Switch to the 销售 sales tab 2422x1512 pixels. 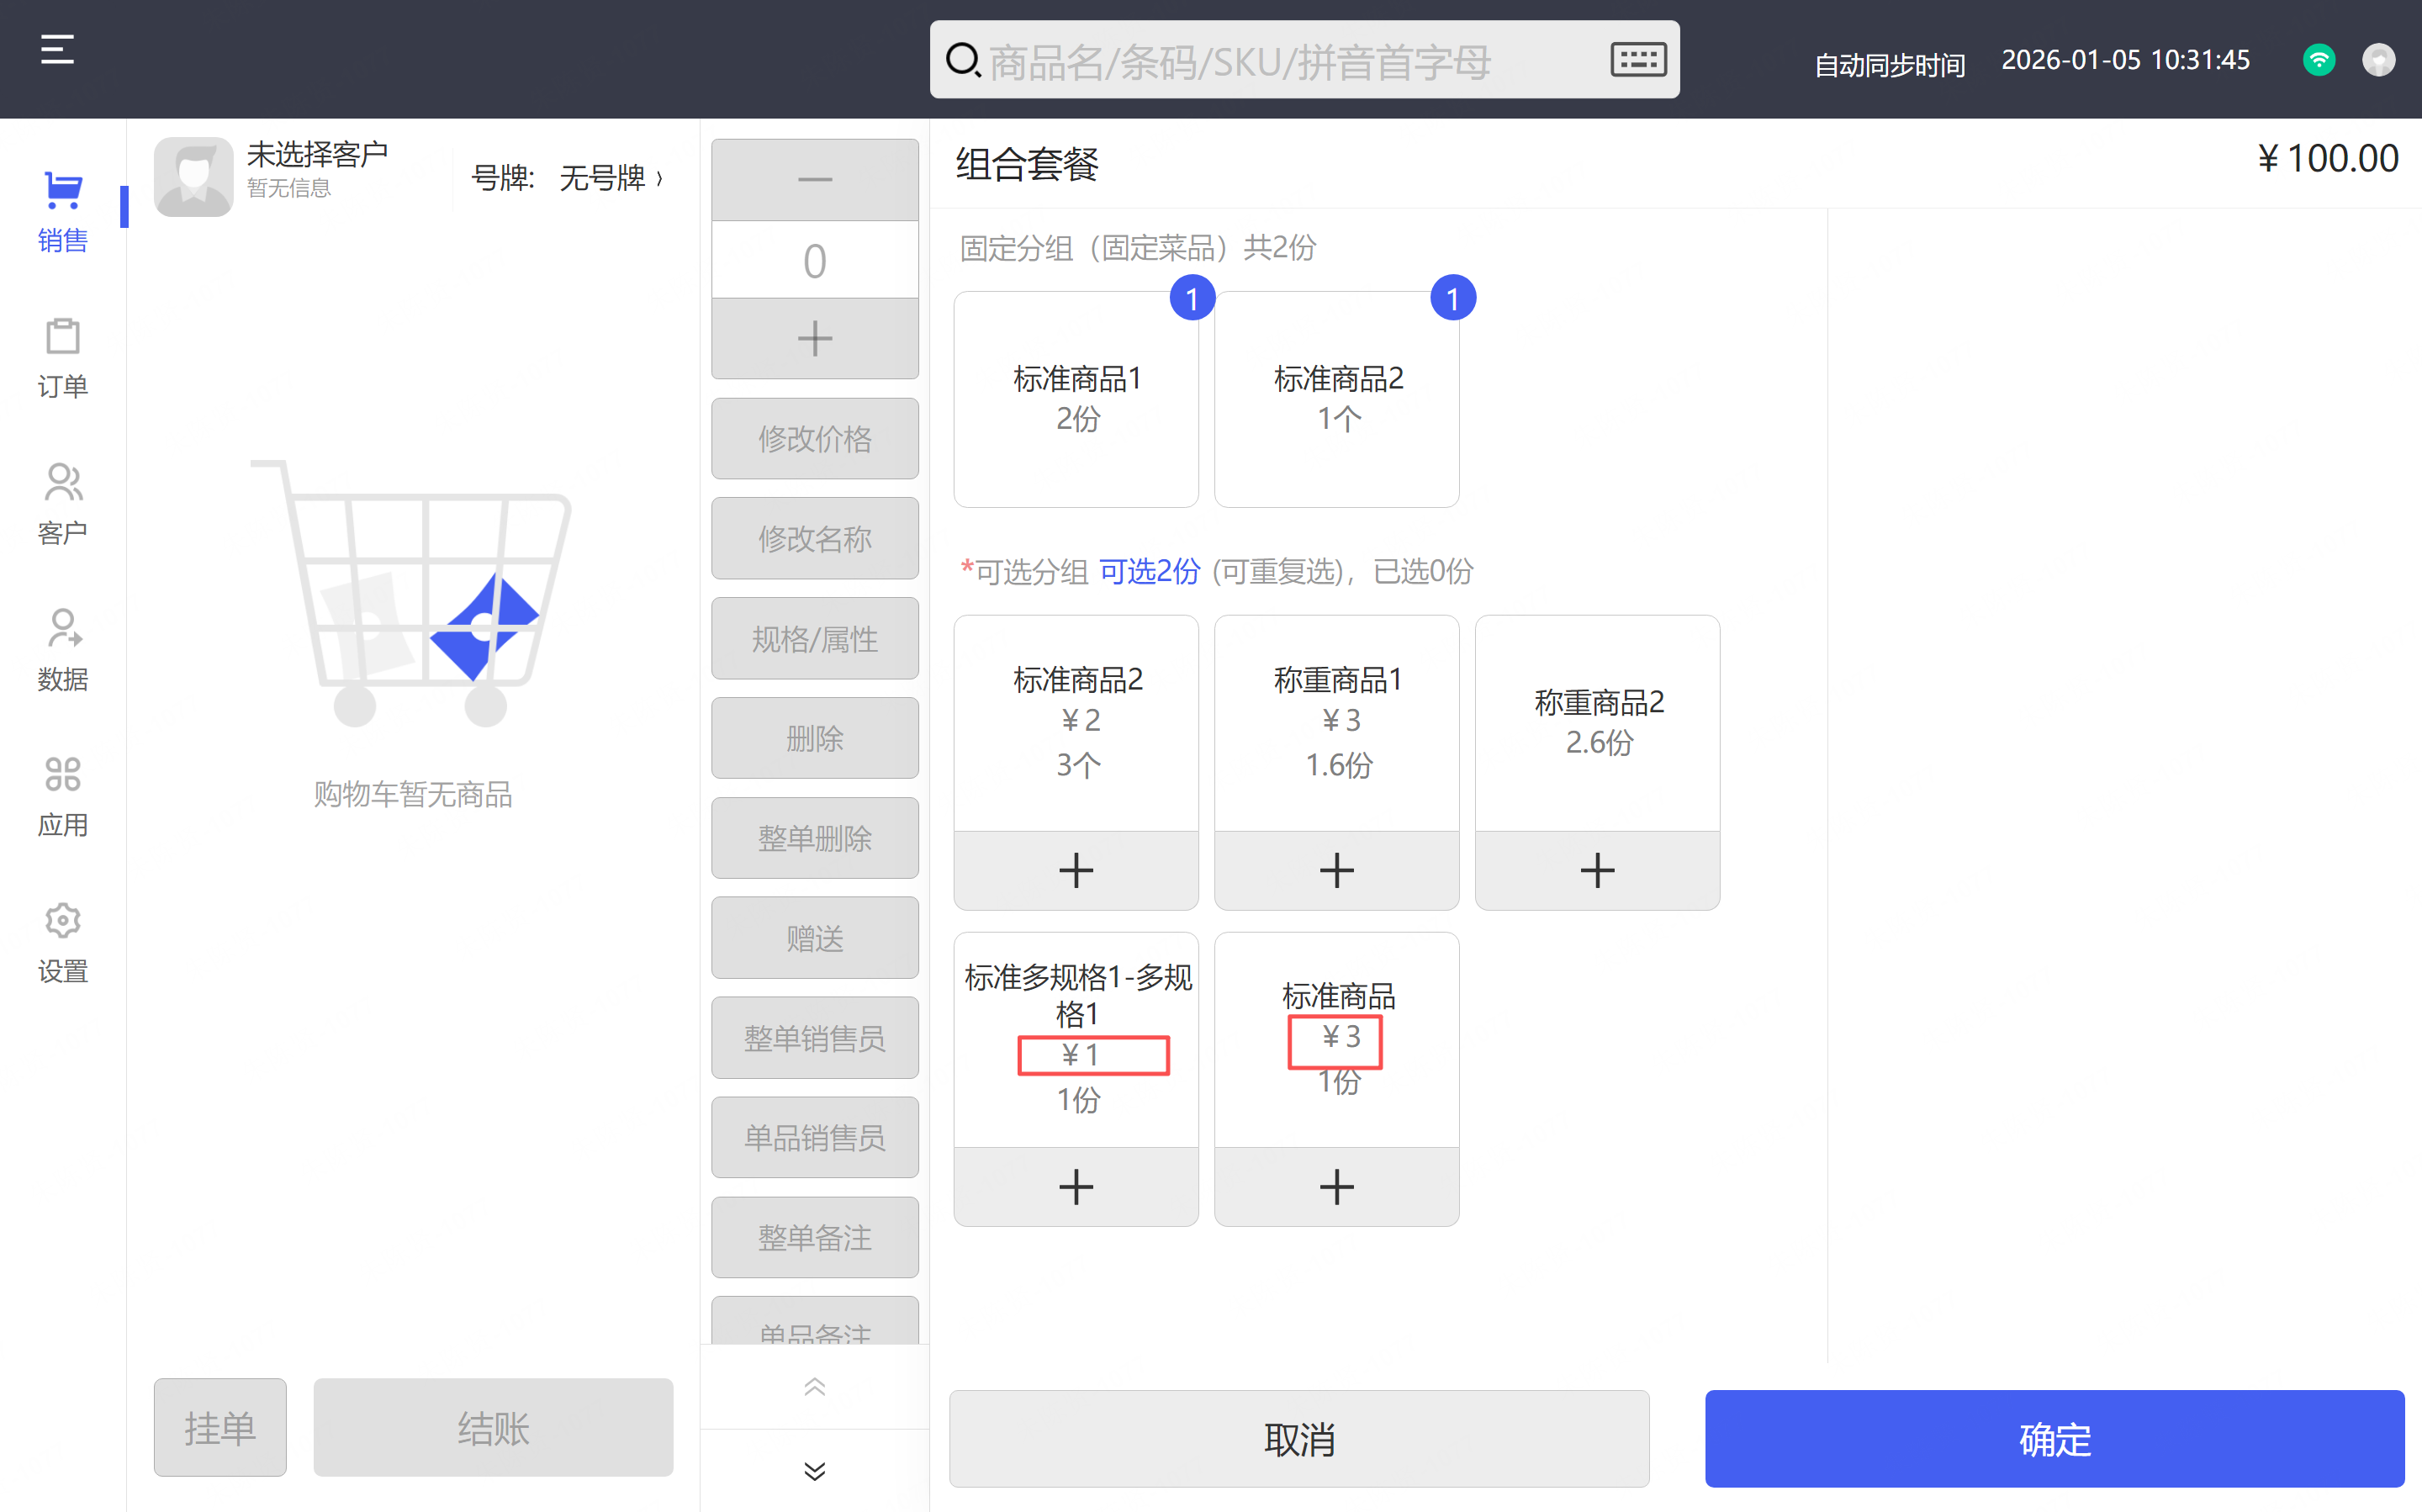62,211
